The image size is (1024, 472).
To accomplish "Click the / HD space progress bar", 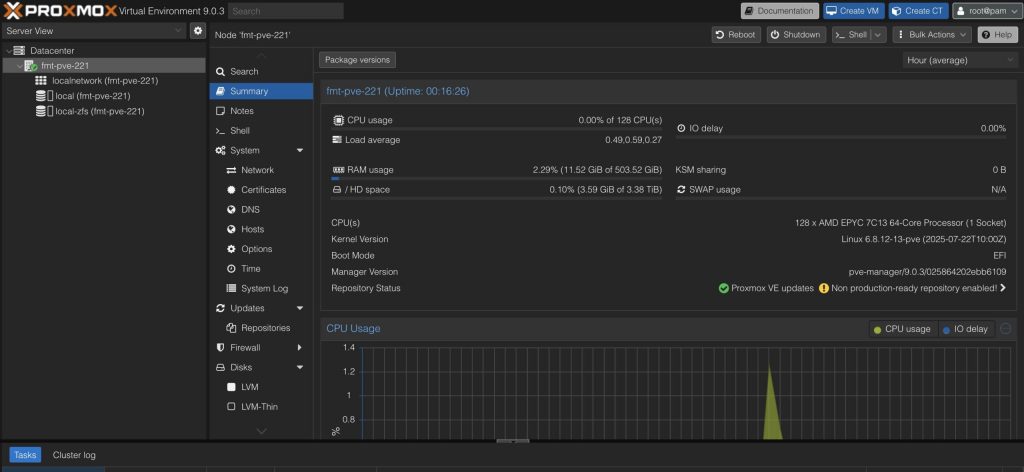I will [496, 198].
